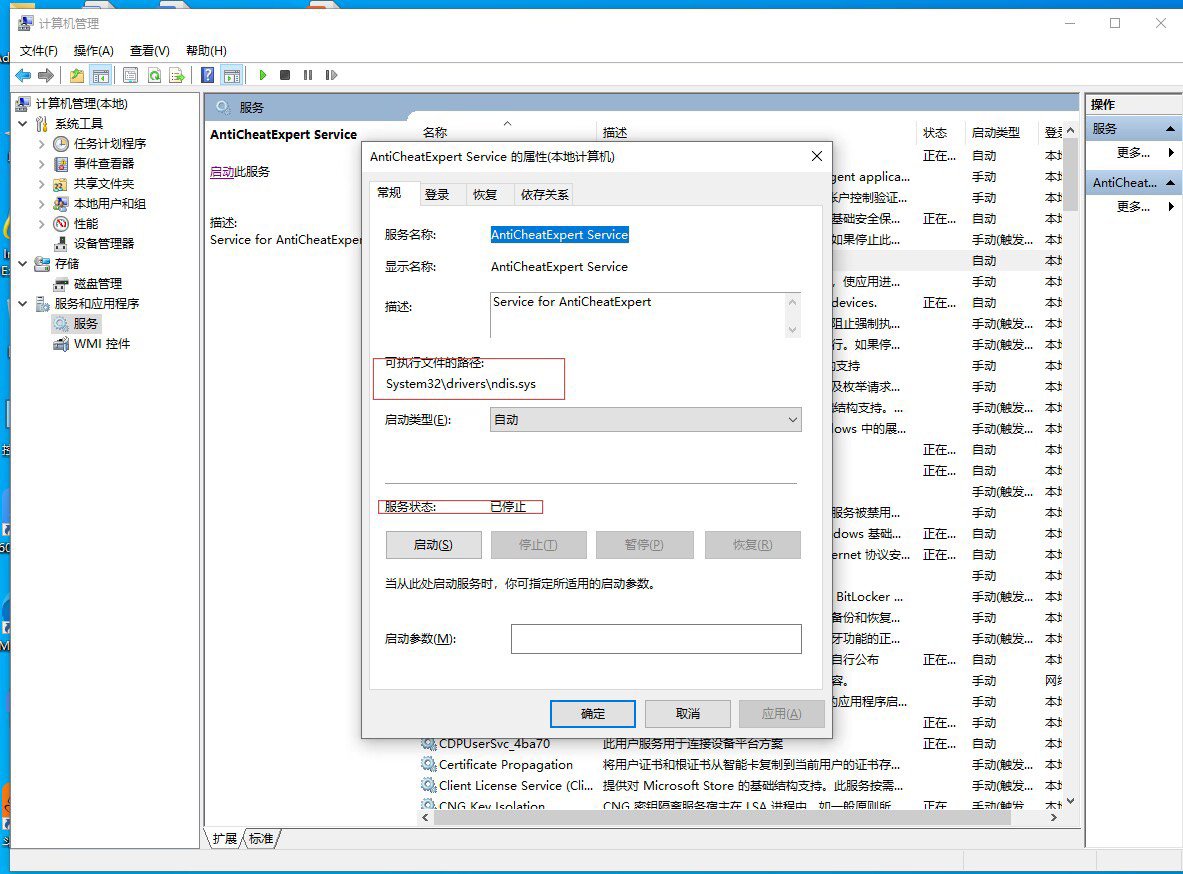This screenshot has height=874, width=1183.
Task: Collapse the 系统工具 tree node
Action: click(x=23, y=123)
